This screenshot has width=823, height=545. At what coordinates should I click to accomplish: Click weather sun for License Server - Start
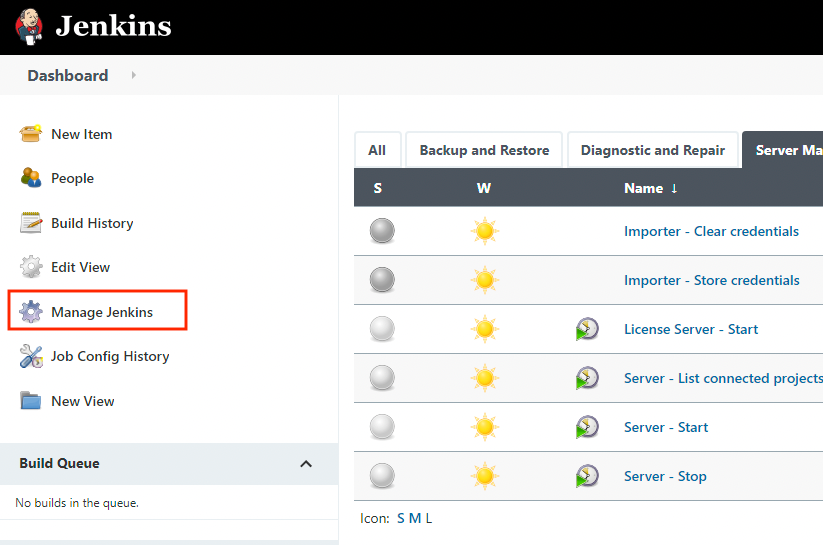click(484, 329)
